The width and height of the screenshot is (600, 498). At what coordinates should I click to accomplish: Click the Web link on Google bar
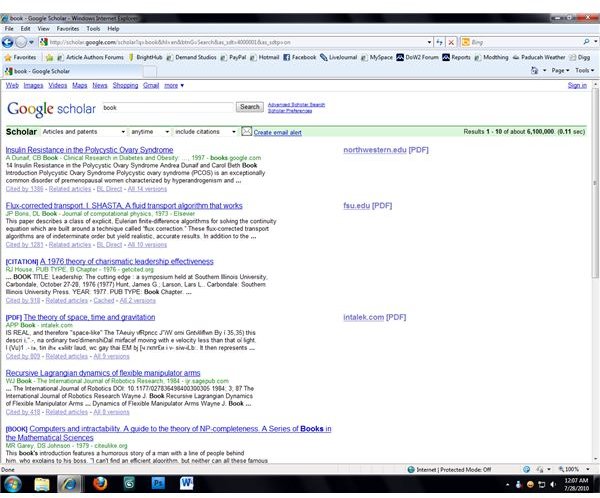pos(12,85)
